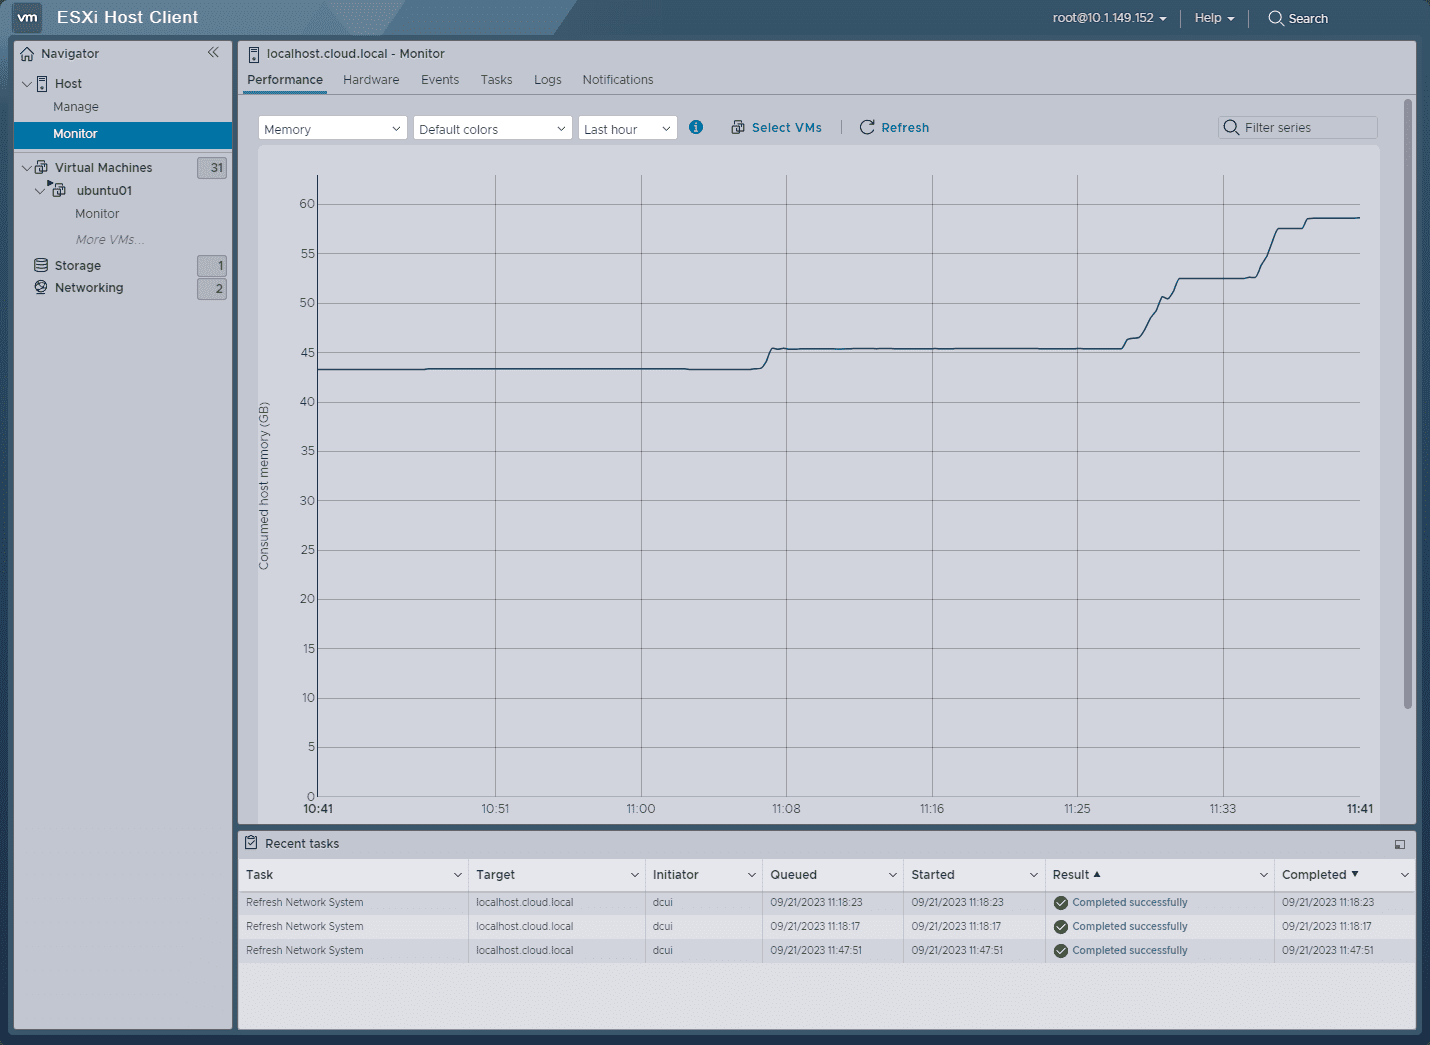
Task: Open the Default colors dropdown
Action: click(492, 128)
